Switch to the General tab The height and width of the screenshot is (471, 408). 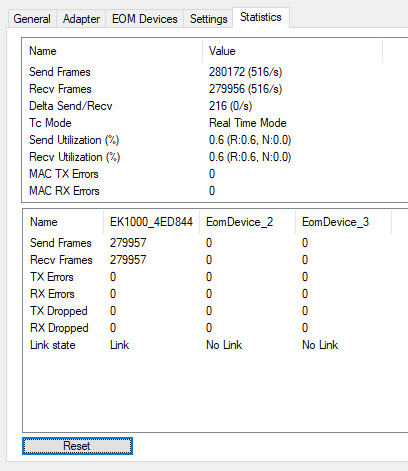tap(32, 19)
